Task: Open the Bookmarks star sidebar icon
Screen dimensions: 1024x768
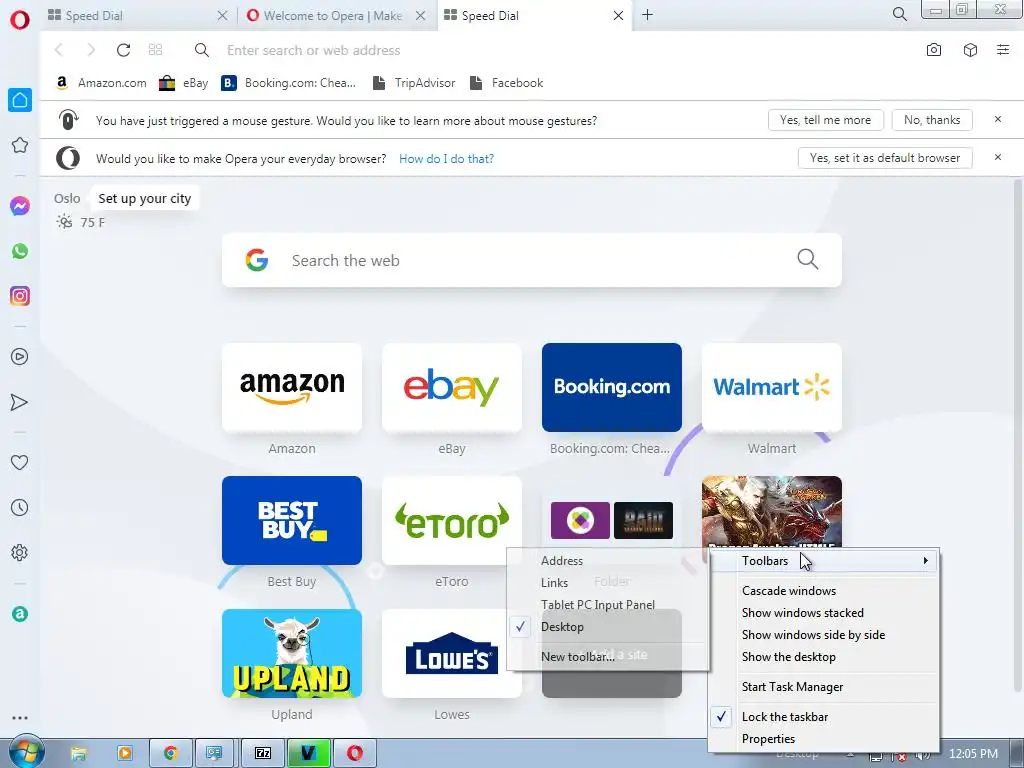Action: tap(20, 145)
